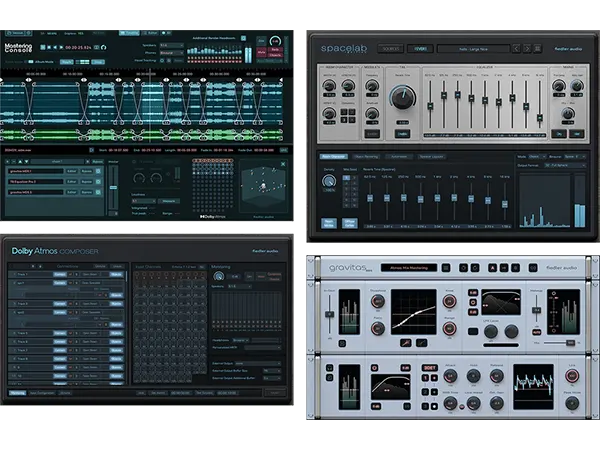Click the Room Modes button in Spacelab
The image size is (600, 450).
pyautogui.click(x=329, y=223)
